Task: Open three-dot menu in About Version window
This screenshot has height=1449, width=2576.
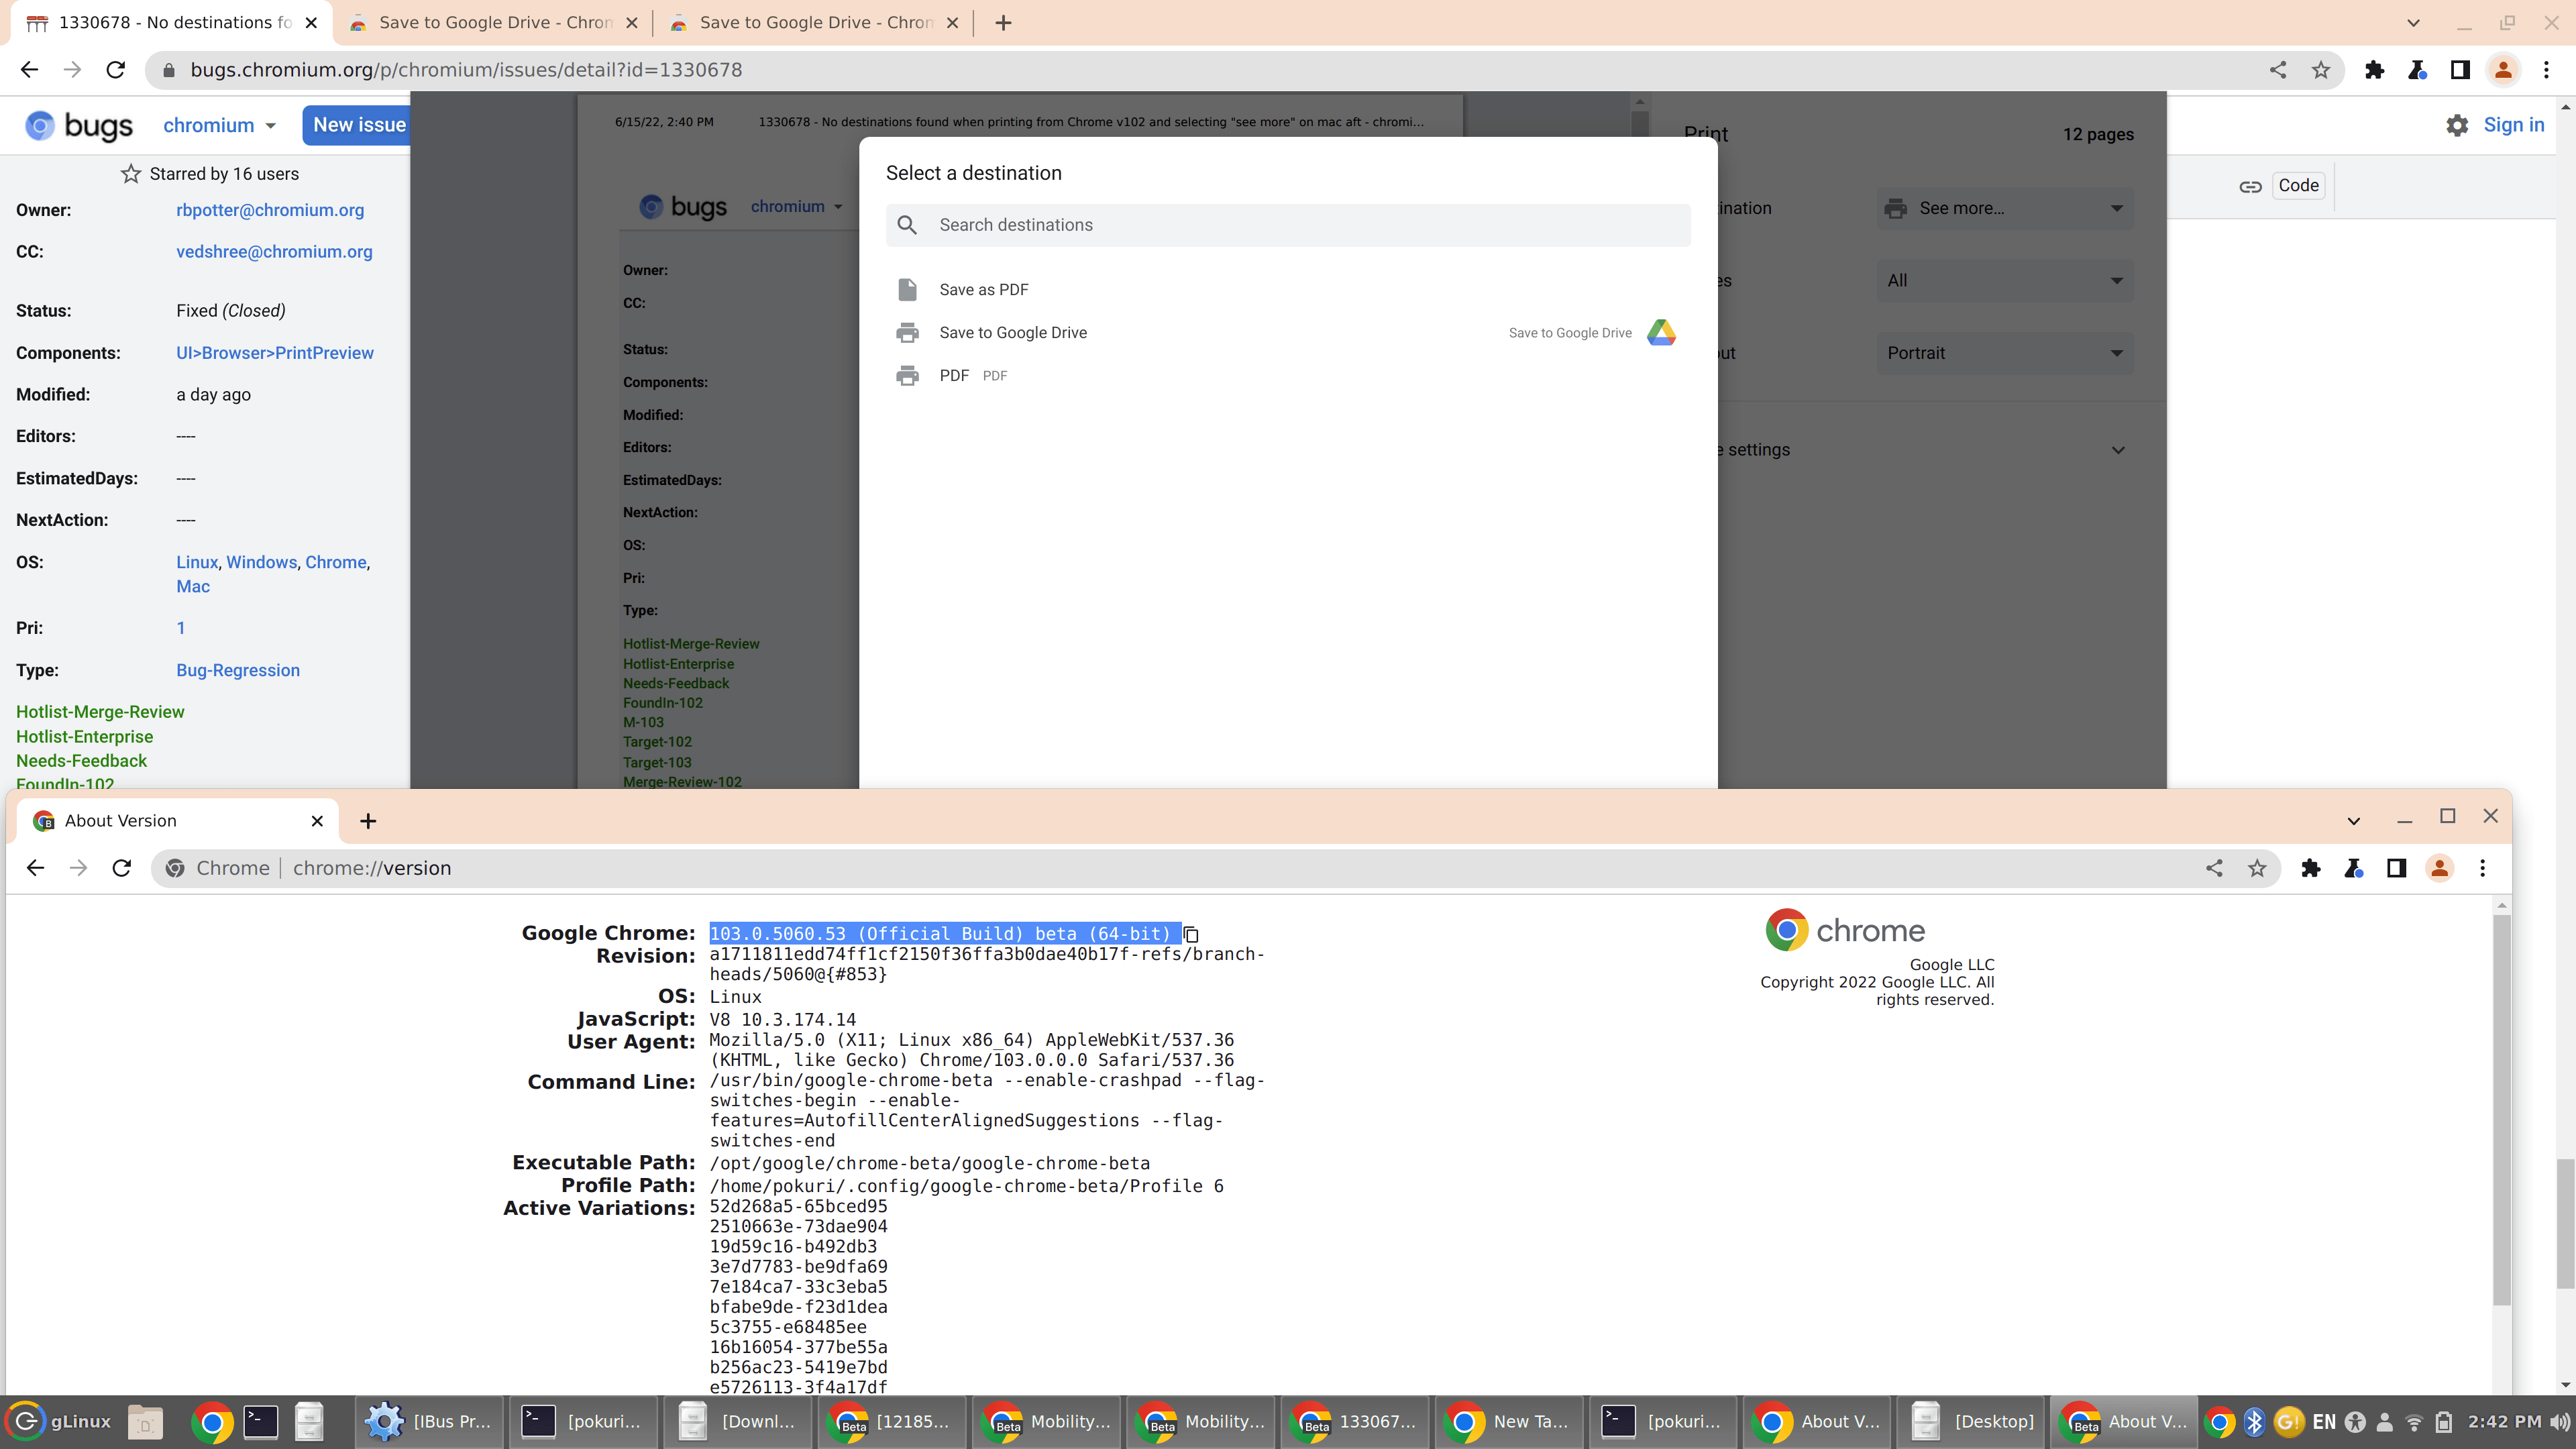Action: point(2483,868)
